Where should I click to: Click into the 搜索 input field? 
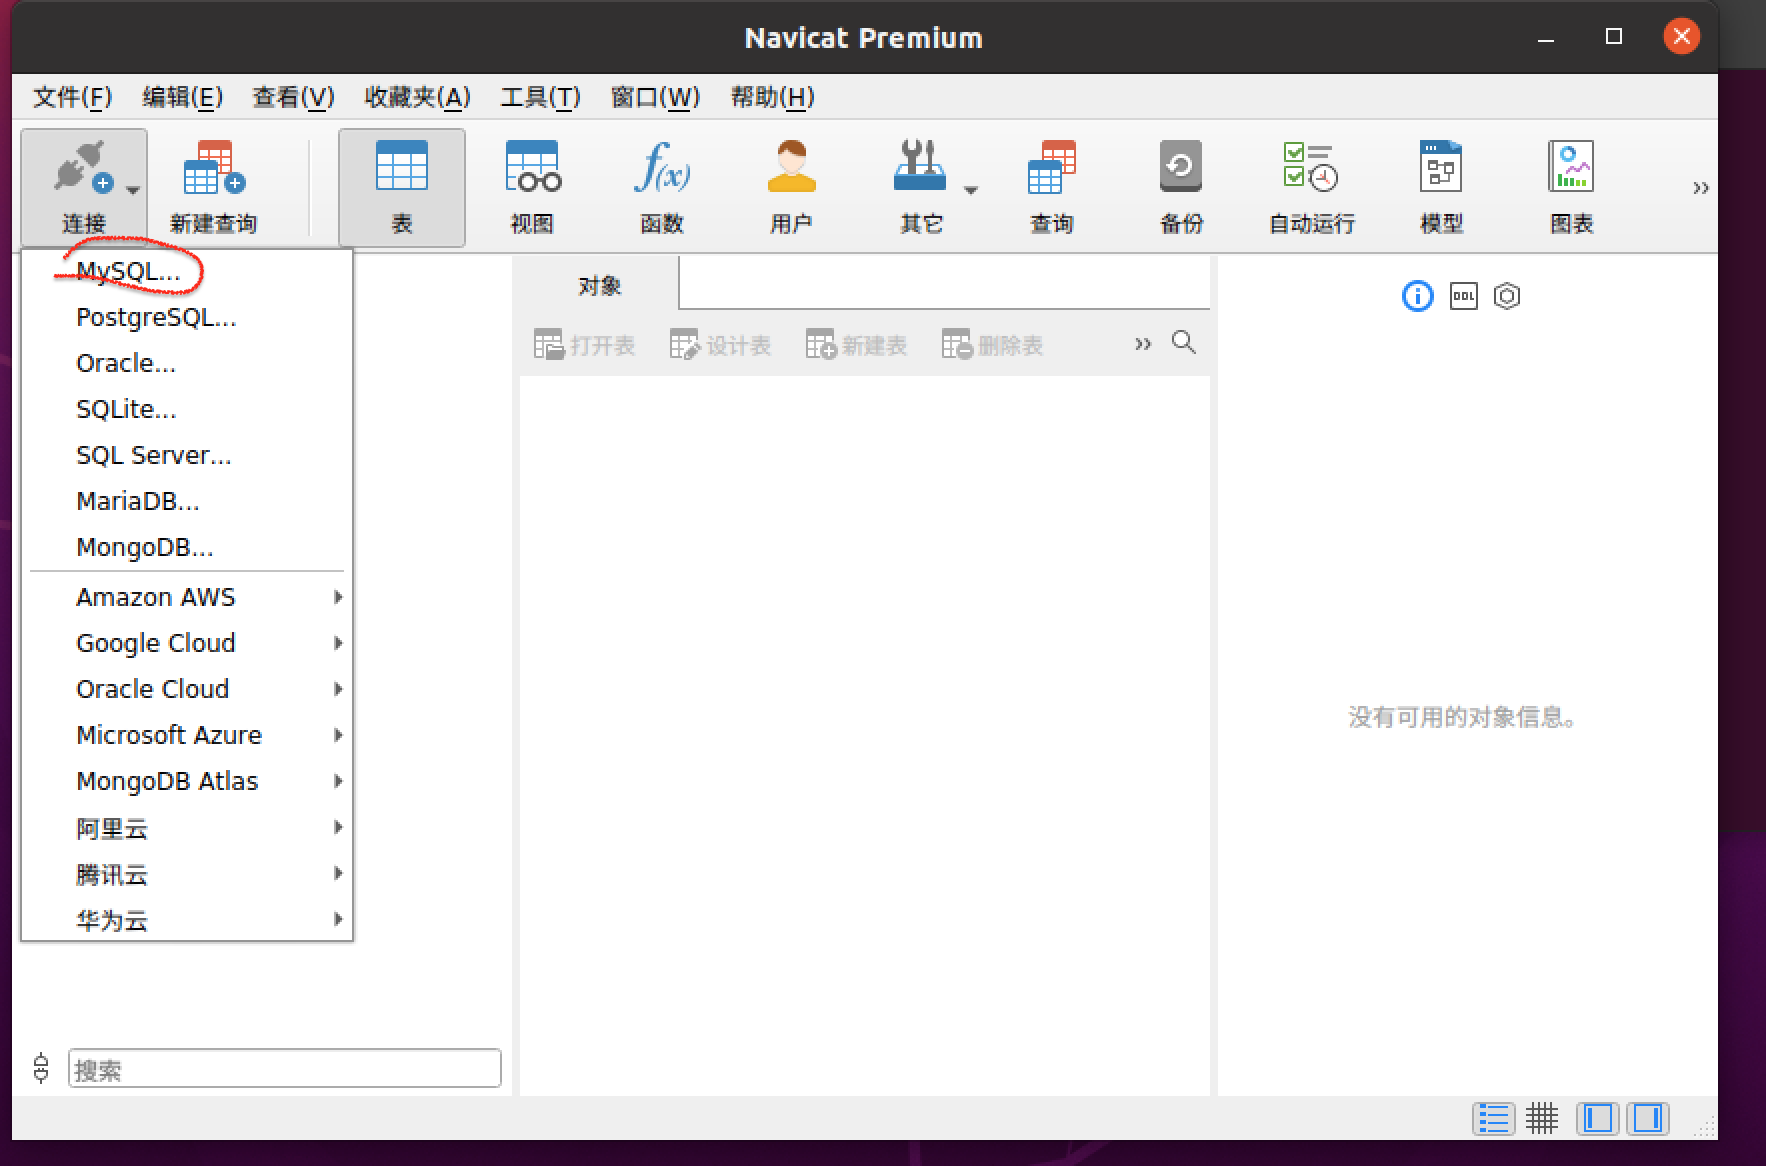tap(284, 1068)
